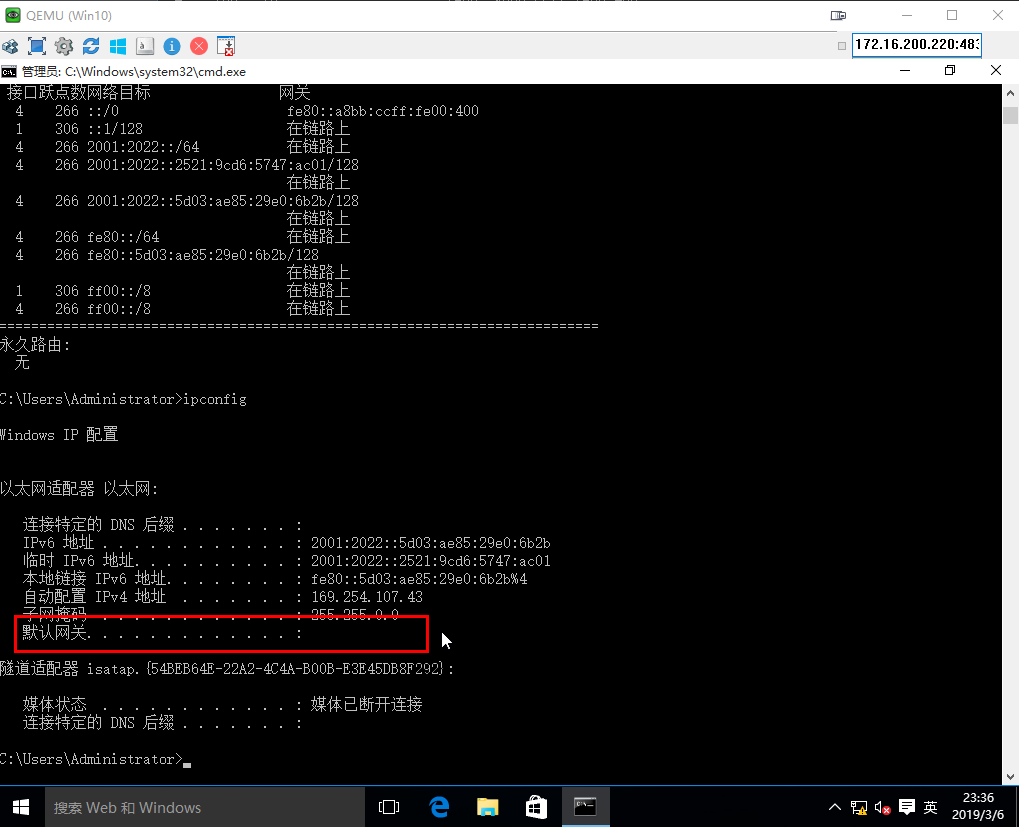Expand hidden system tray icons chevron
The width and height of the screenshot is (1019, 827).
click(835, 807)
